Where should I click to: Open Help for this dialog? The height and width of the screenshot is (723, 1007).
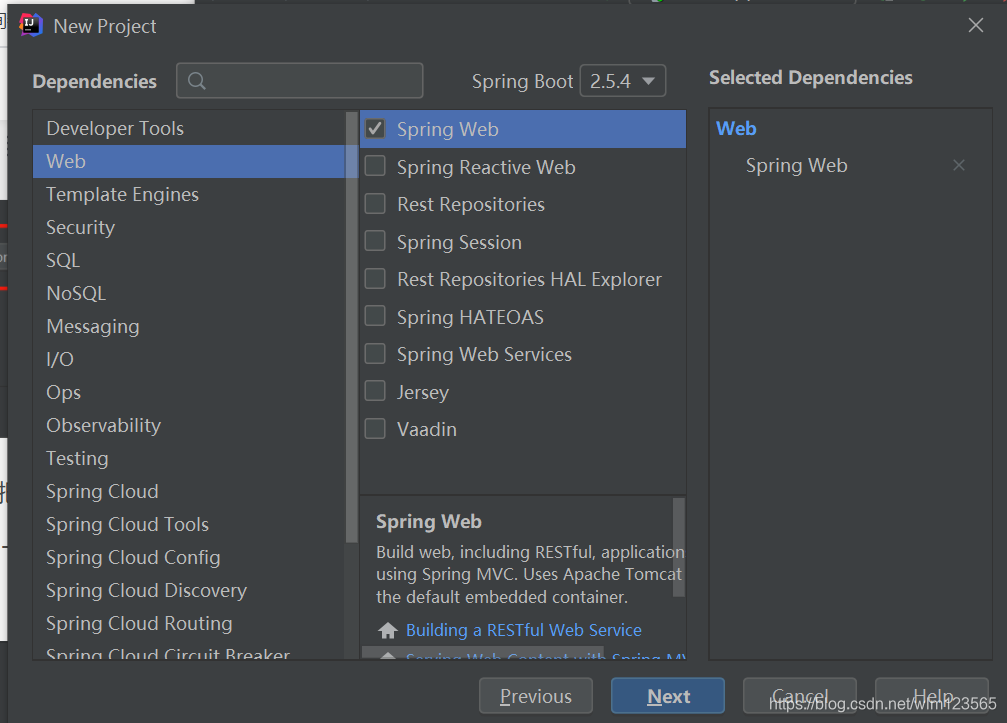point(932,696)
